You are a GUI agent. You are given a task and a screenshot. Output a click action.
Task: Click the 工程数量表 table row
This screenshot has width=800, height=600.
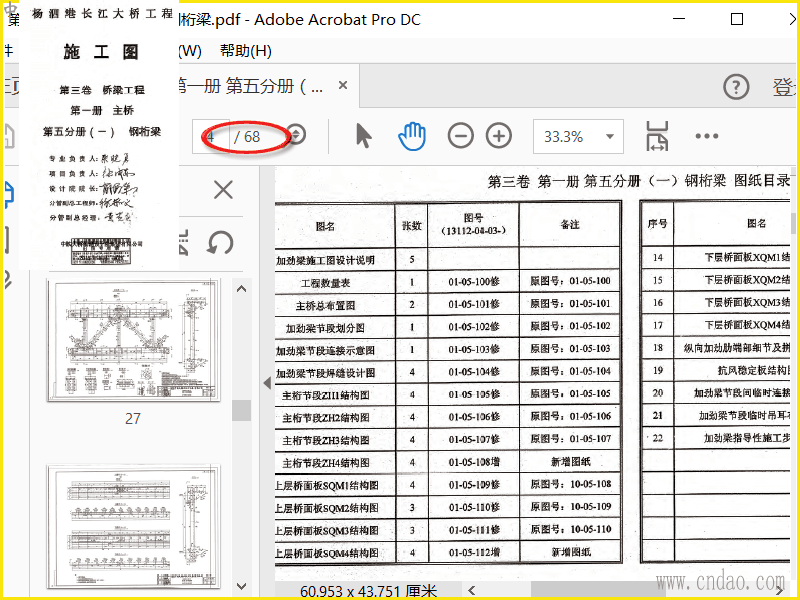click(x=447, y=282)
